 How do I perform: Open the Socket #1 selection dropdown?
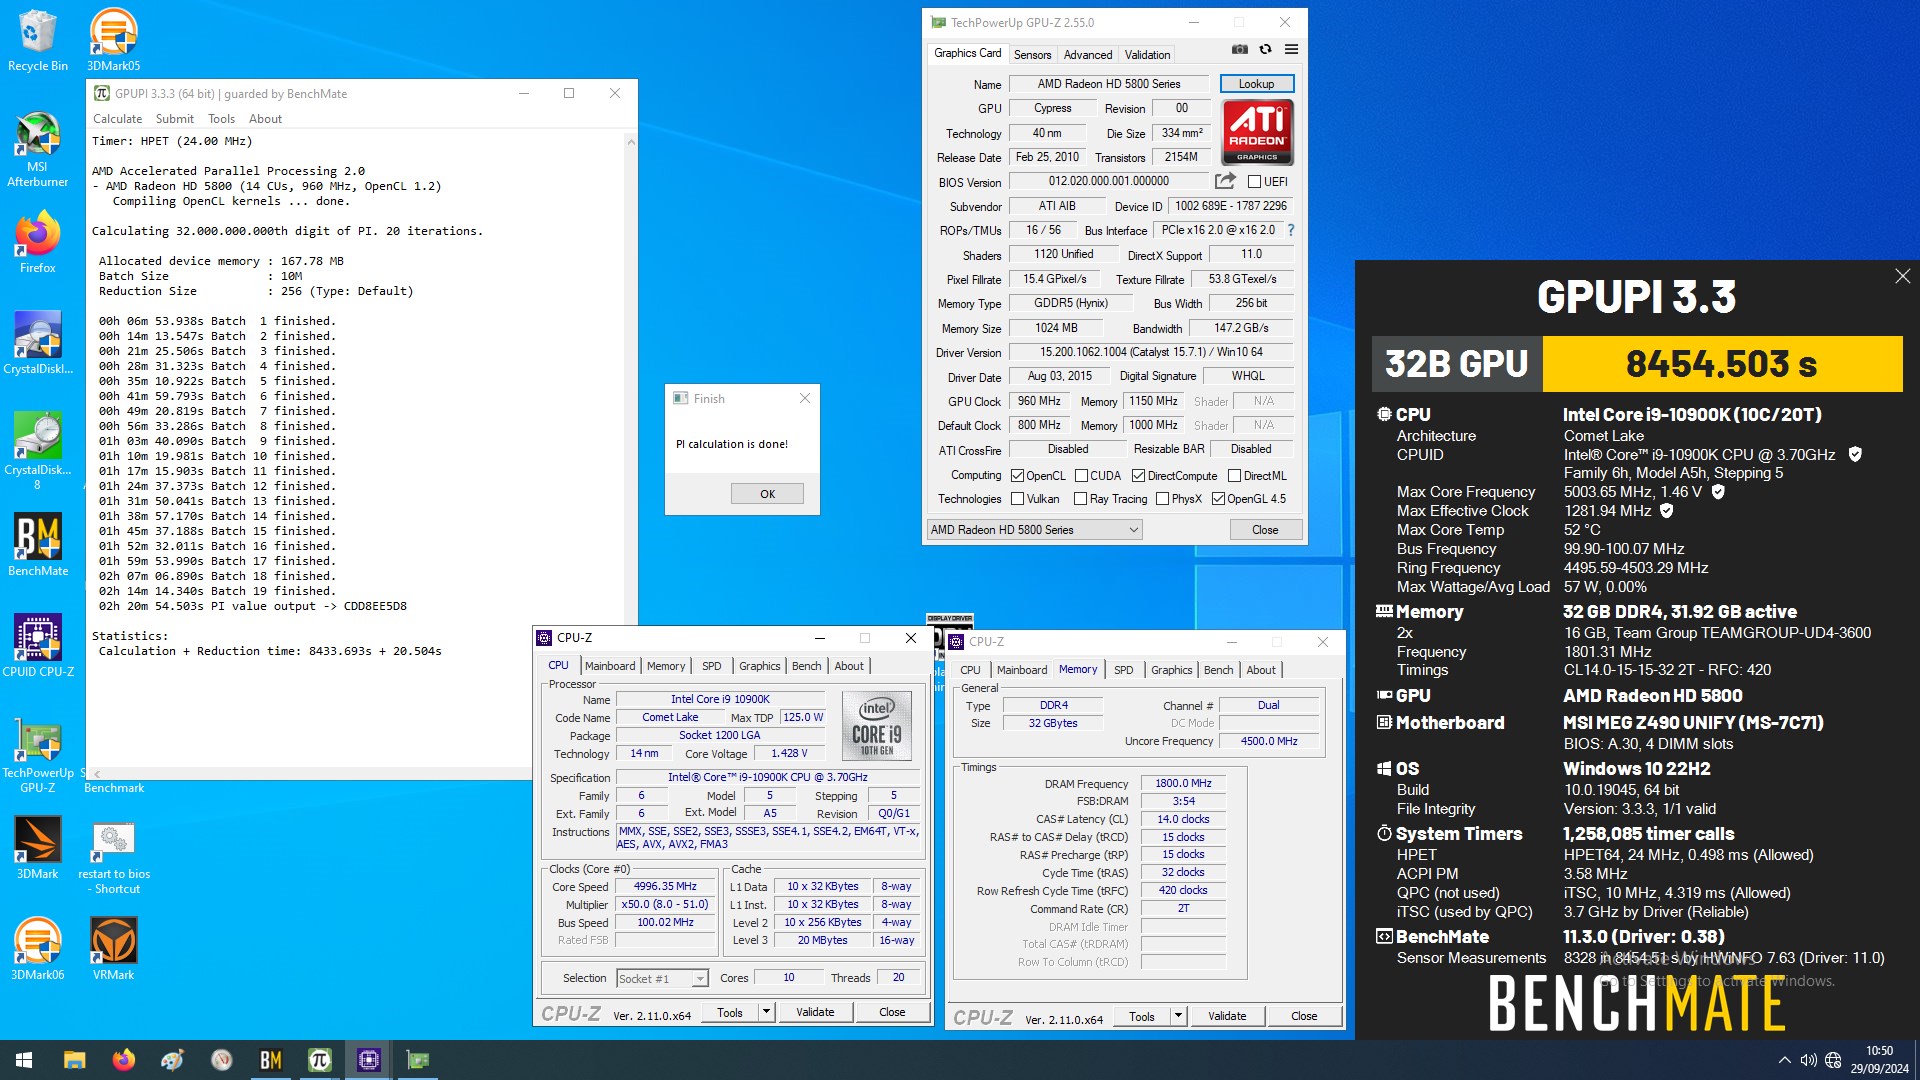click(662, 979)
